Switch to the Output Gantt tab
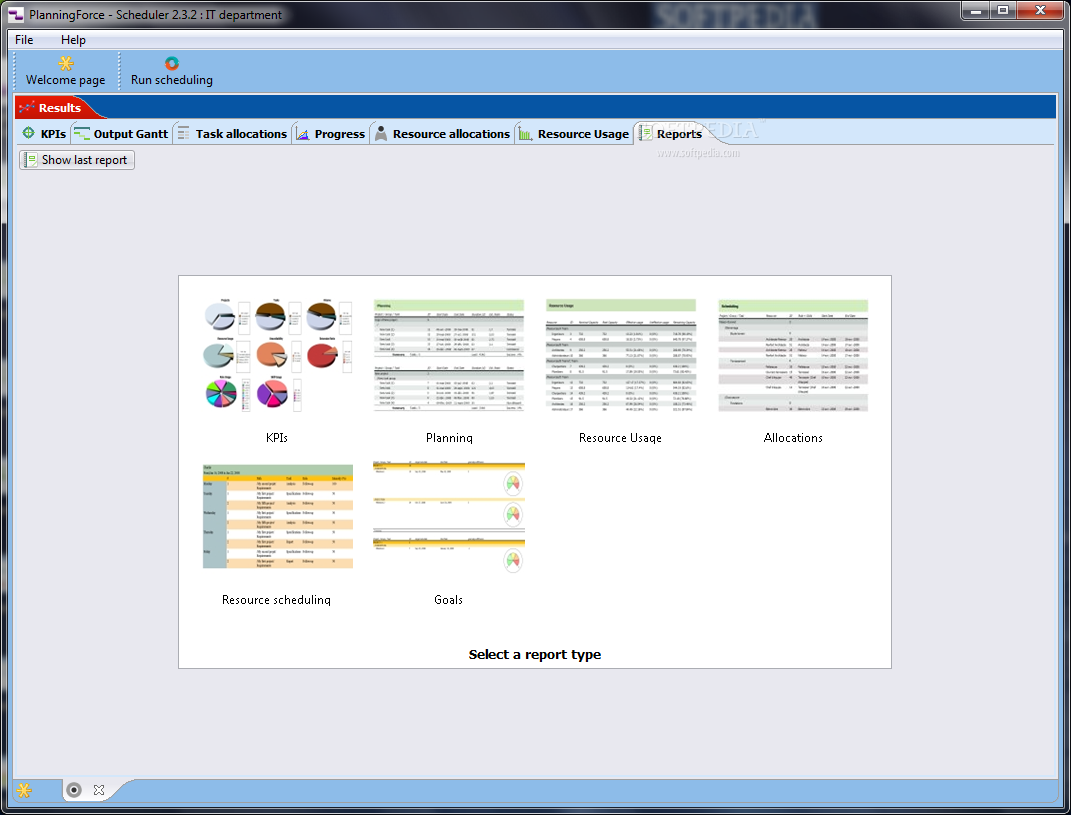Screen dimensions: 1071x815 pos(121,134)
